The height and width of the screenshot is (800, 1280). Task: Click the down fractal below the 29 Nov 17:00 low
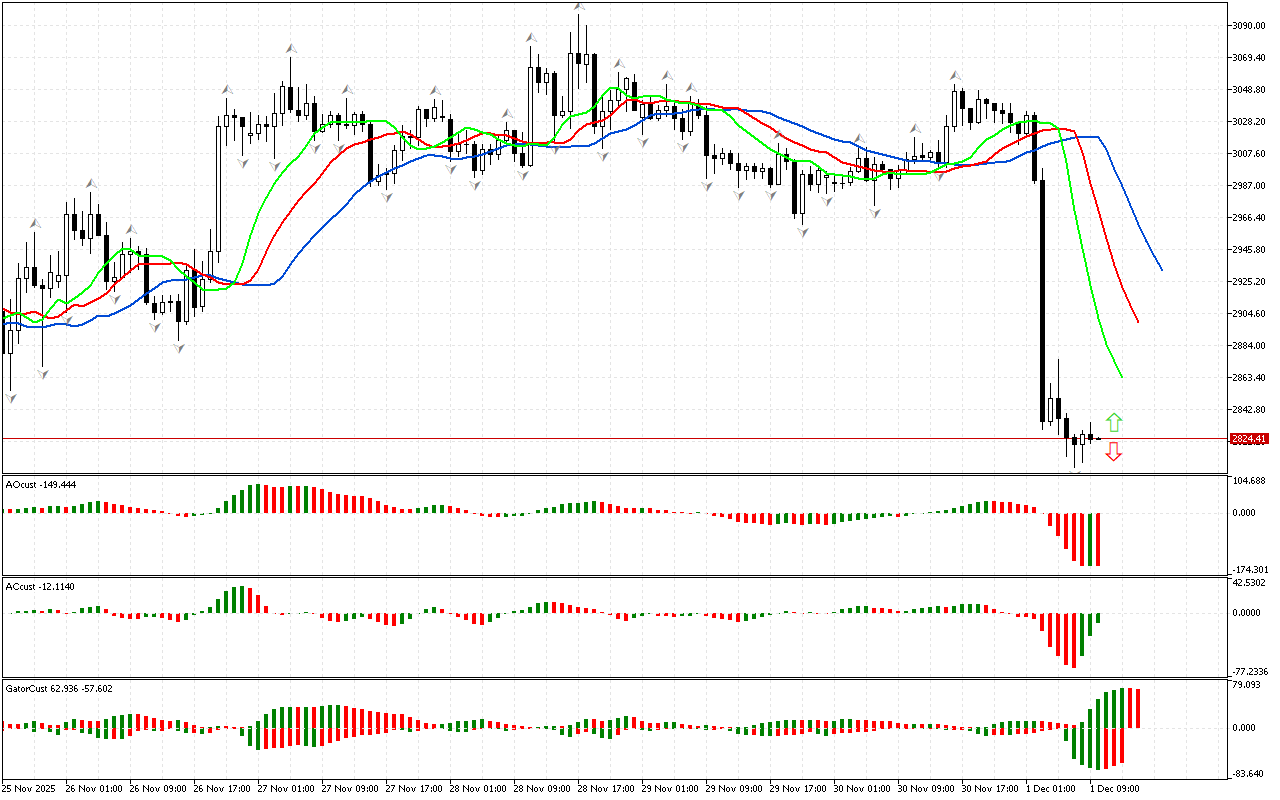[x=802, y=231]
